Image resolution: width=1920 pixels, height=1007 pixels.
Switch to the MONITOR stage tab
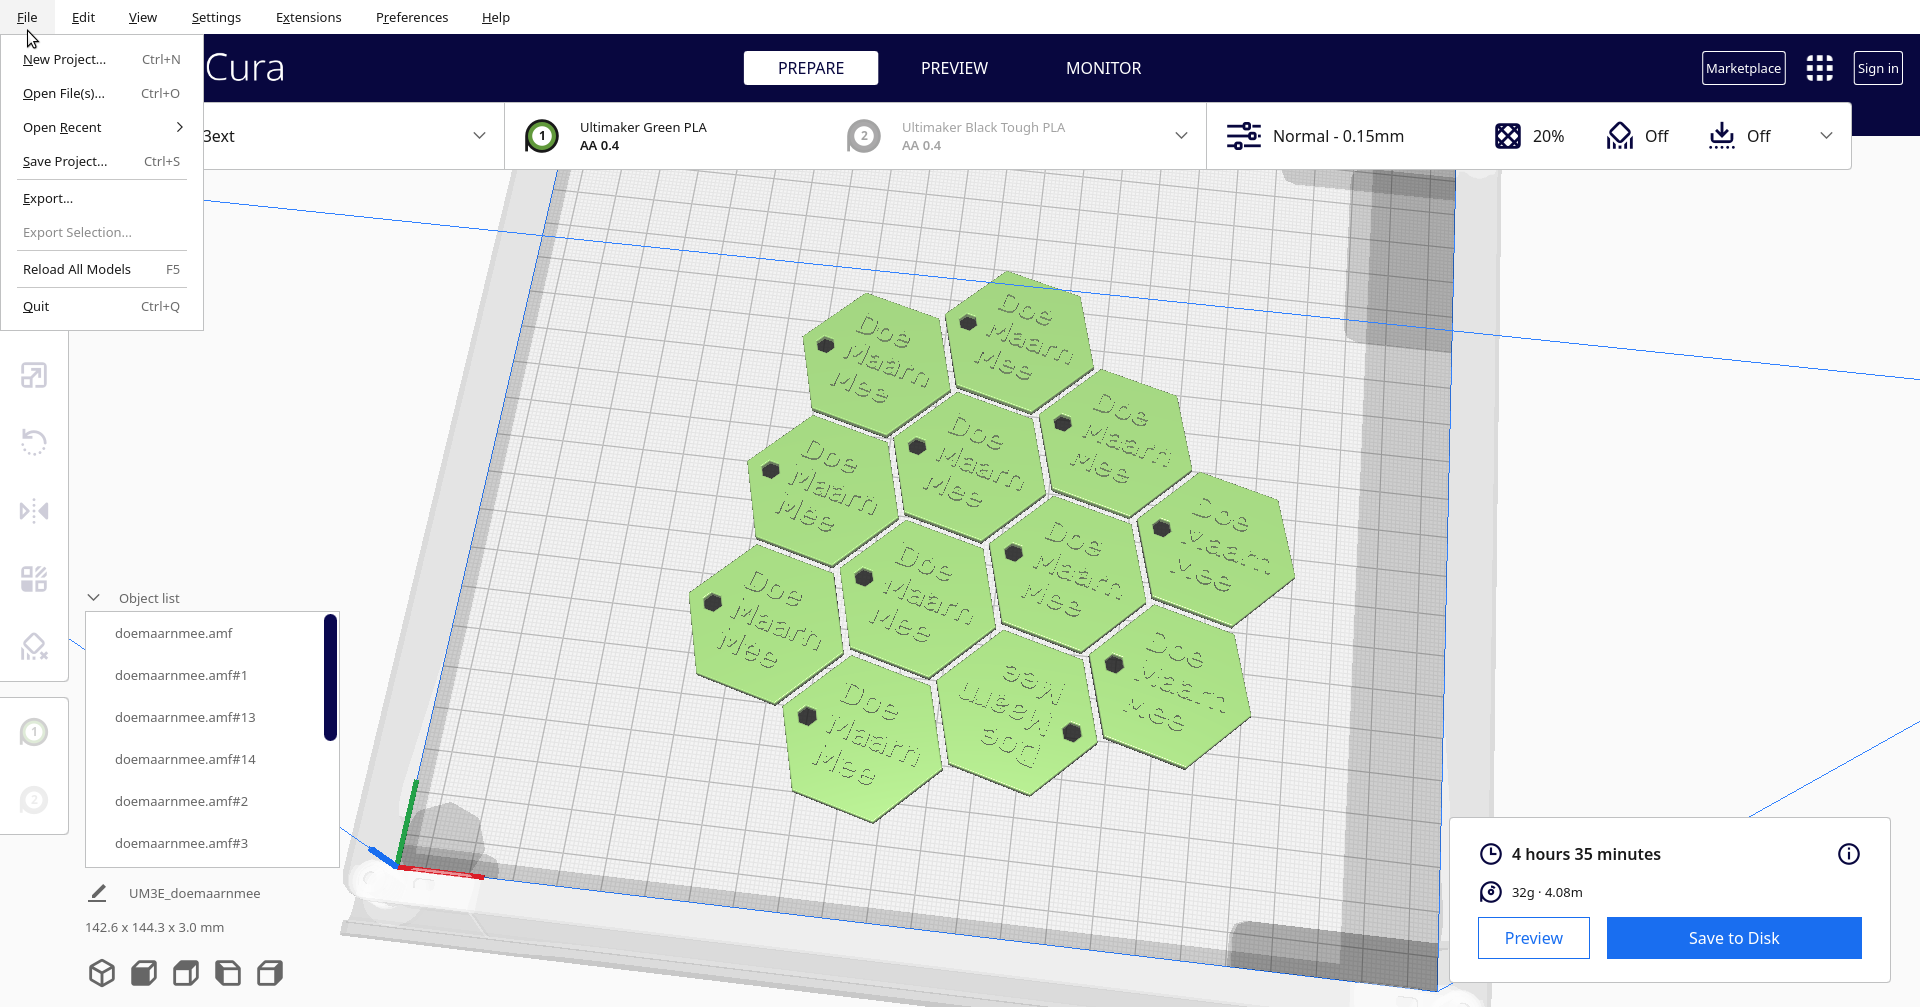pos(1103,68)
